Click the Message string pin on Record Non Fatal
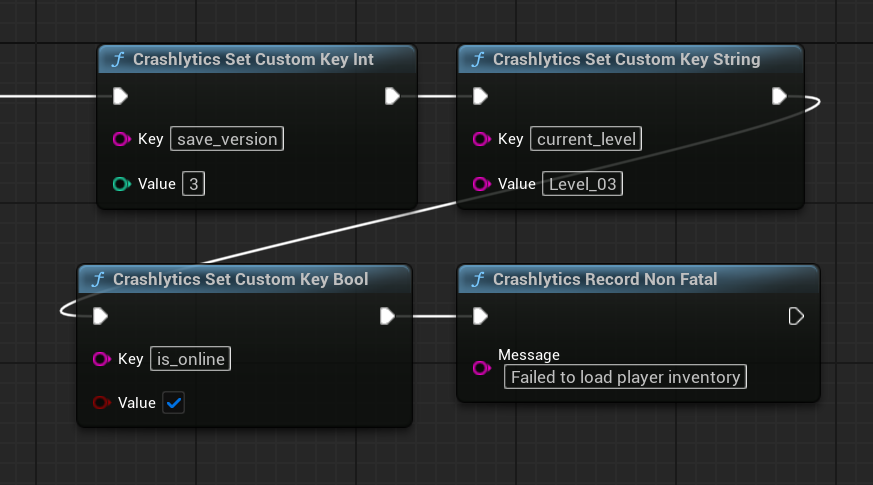Screen dimensions: 873x485 (481, 368)
